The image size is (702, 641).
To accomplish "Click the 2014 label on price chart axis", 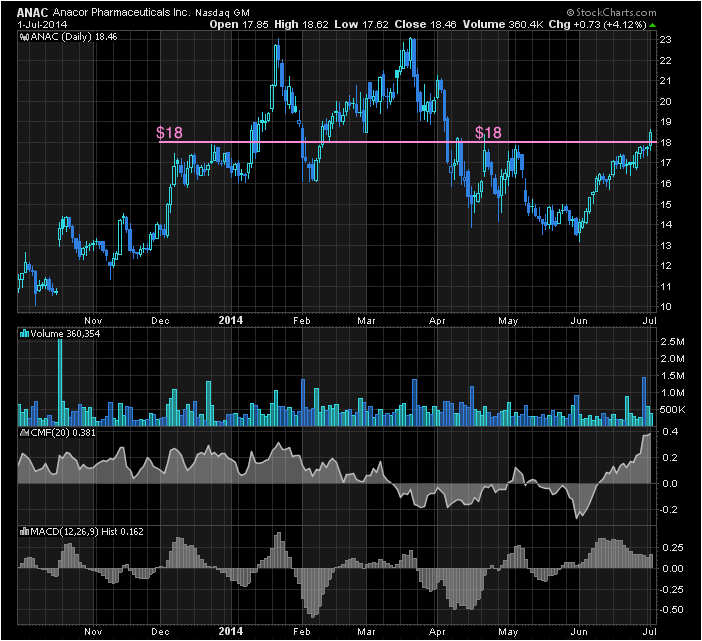I will (x=231, y=320).
